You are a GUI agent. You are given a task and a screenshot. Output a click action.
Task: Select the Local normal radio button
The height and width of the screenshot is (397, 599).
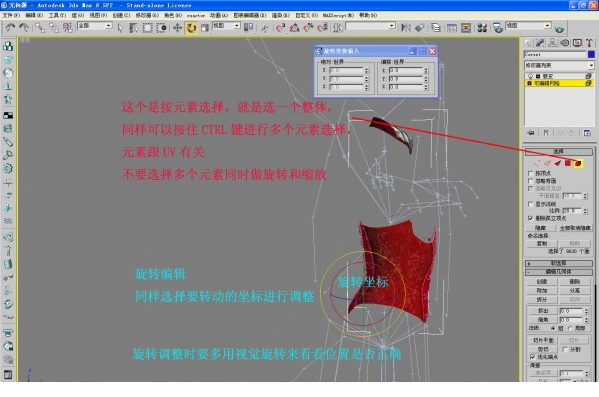[x=570, y=328]
